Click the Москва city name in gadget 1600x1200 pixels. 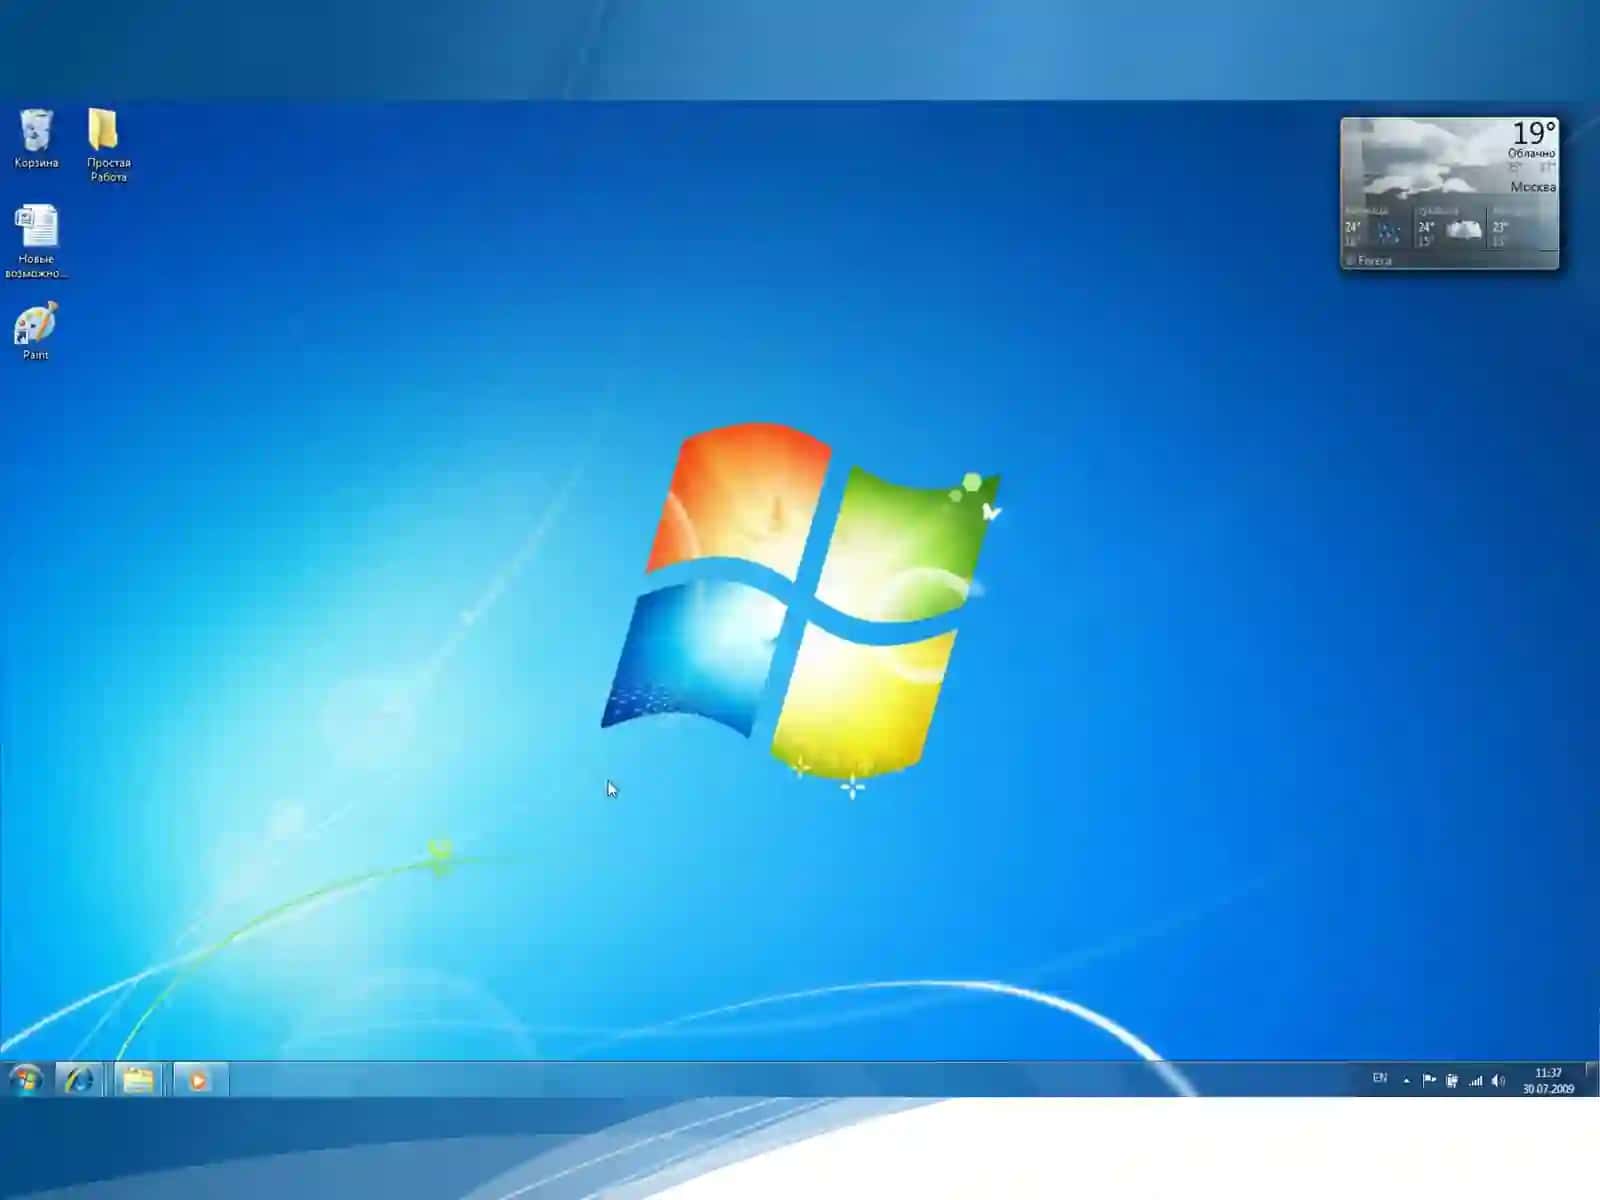click(1533, 187)
